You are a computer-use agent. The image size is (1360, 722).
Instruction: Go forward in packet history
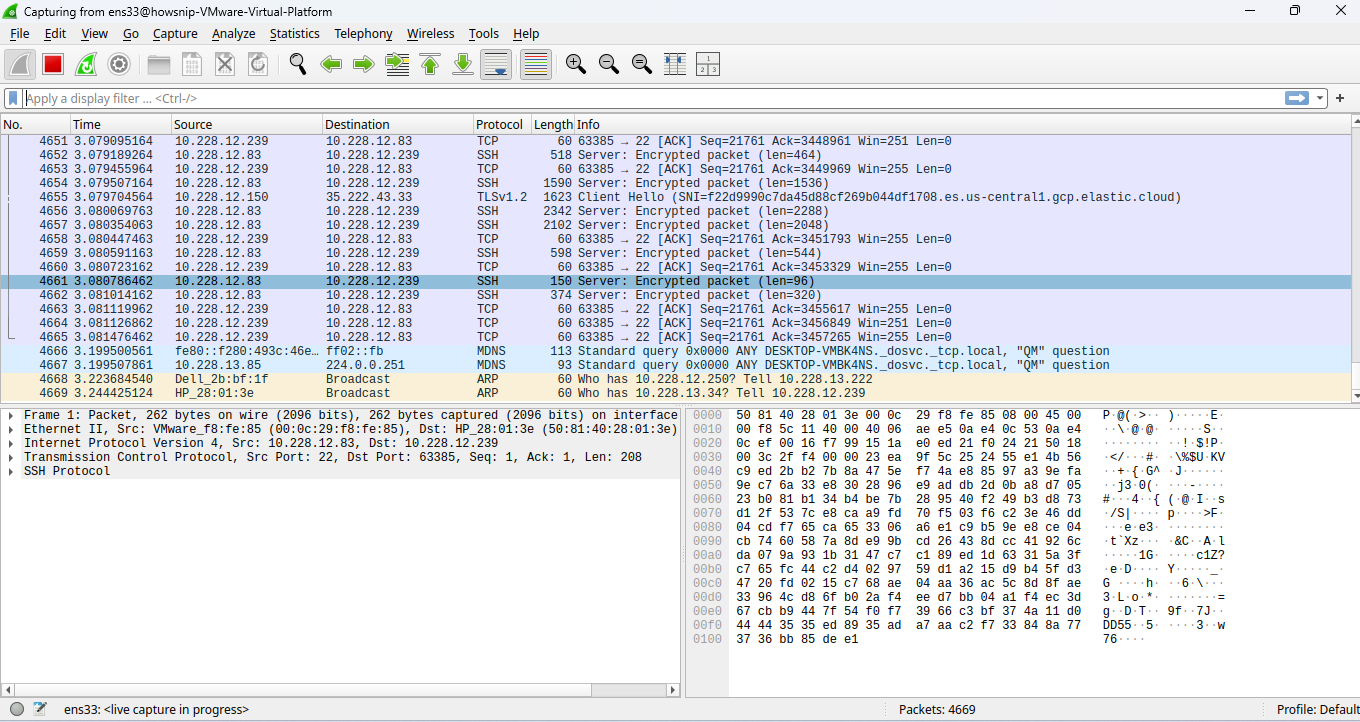[x=364, y=65]
